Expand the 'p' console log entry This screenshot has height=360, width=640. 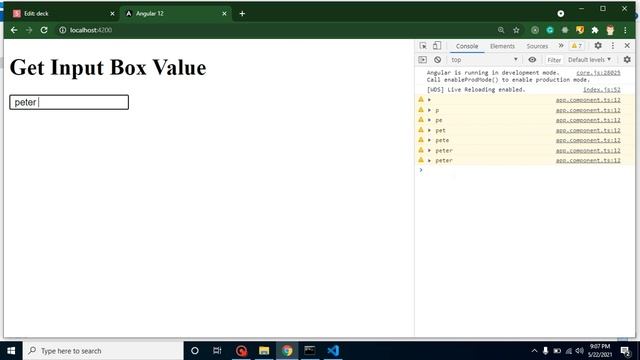tap(429, 110)
